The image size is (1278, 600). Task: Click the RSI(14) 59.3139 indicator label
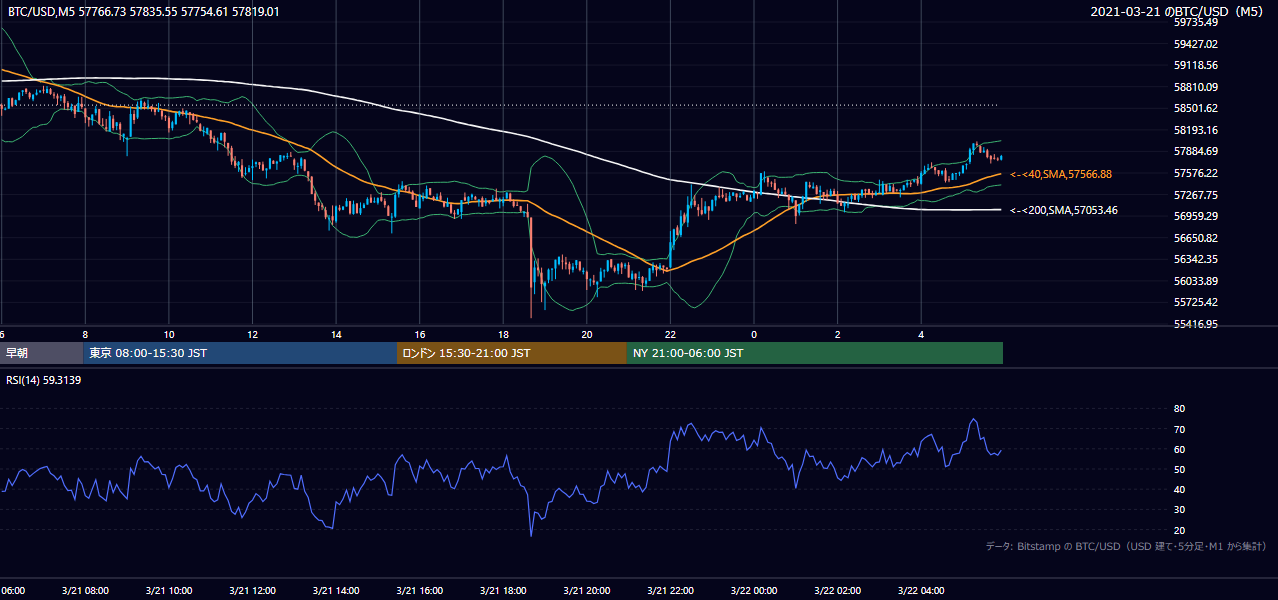click(x=44, y=380)
